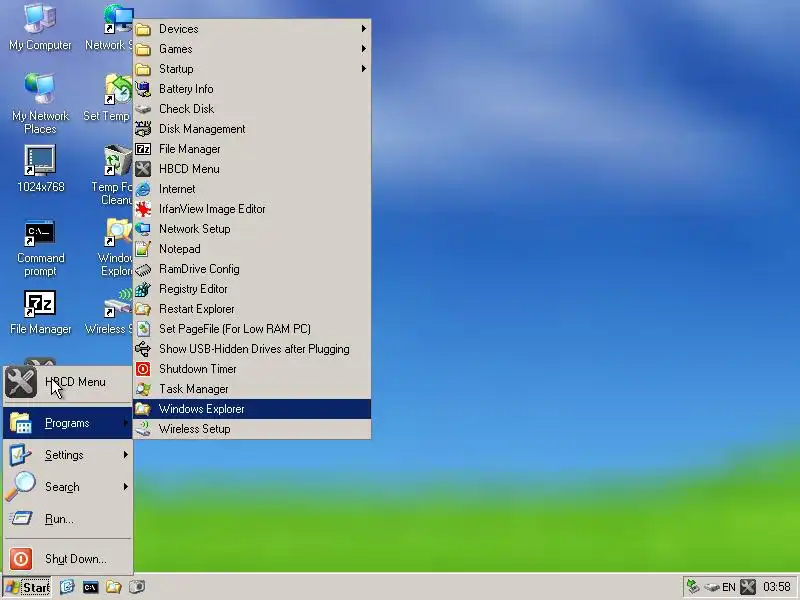Click Shut Down... in the Start menu
Screen dimensions: 800x600
68,559
